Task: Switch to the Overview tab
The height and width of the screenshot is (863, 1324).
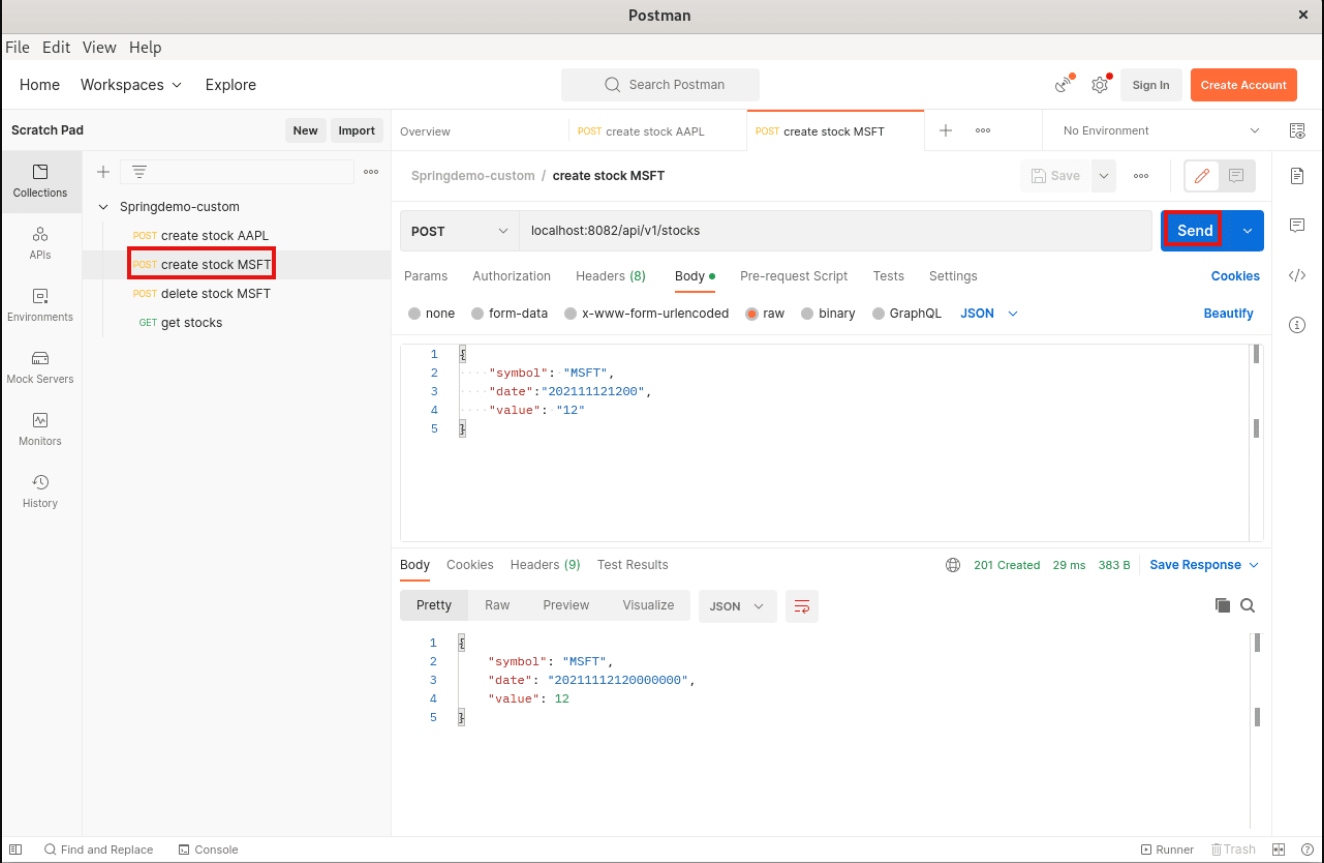Action: coord(425,131)
